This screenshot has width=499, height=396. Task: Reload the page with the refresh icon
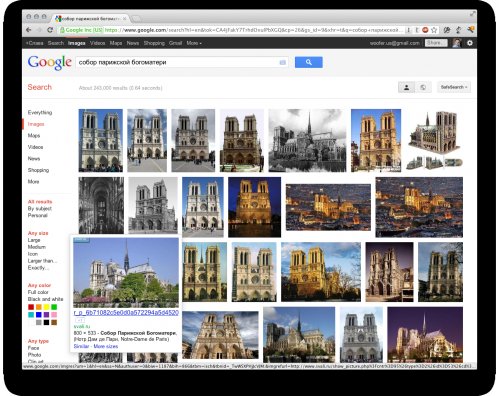click(x=50, y=30)
